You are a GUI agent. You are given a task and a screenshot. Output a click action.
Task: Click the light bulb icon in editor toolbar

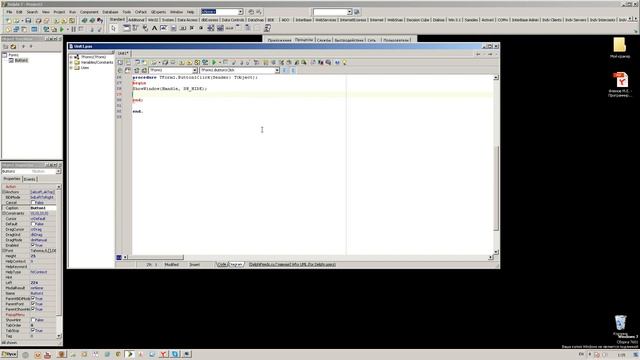point(344,62)
